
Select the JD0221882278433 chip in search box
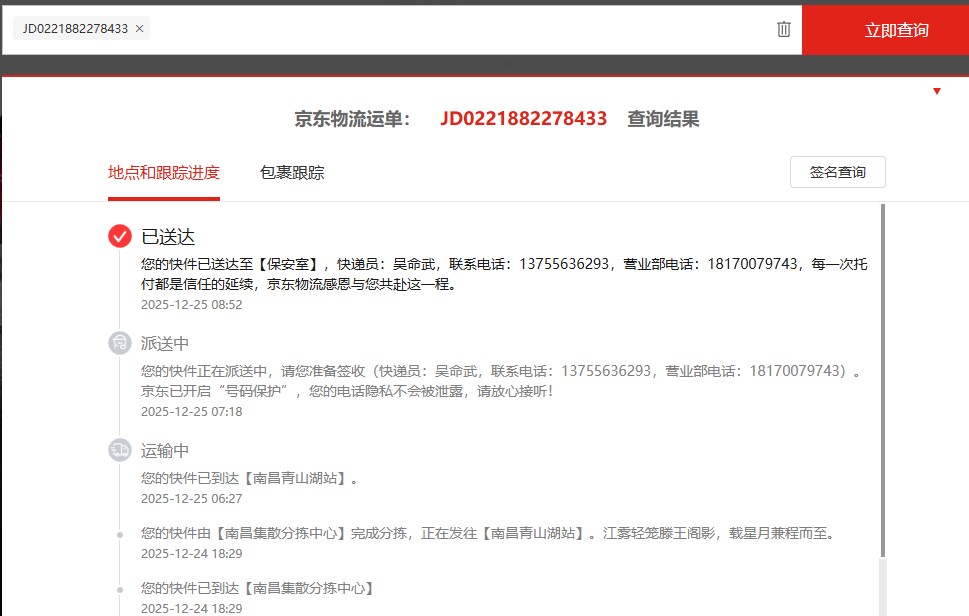point(75,29)
